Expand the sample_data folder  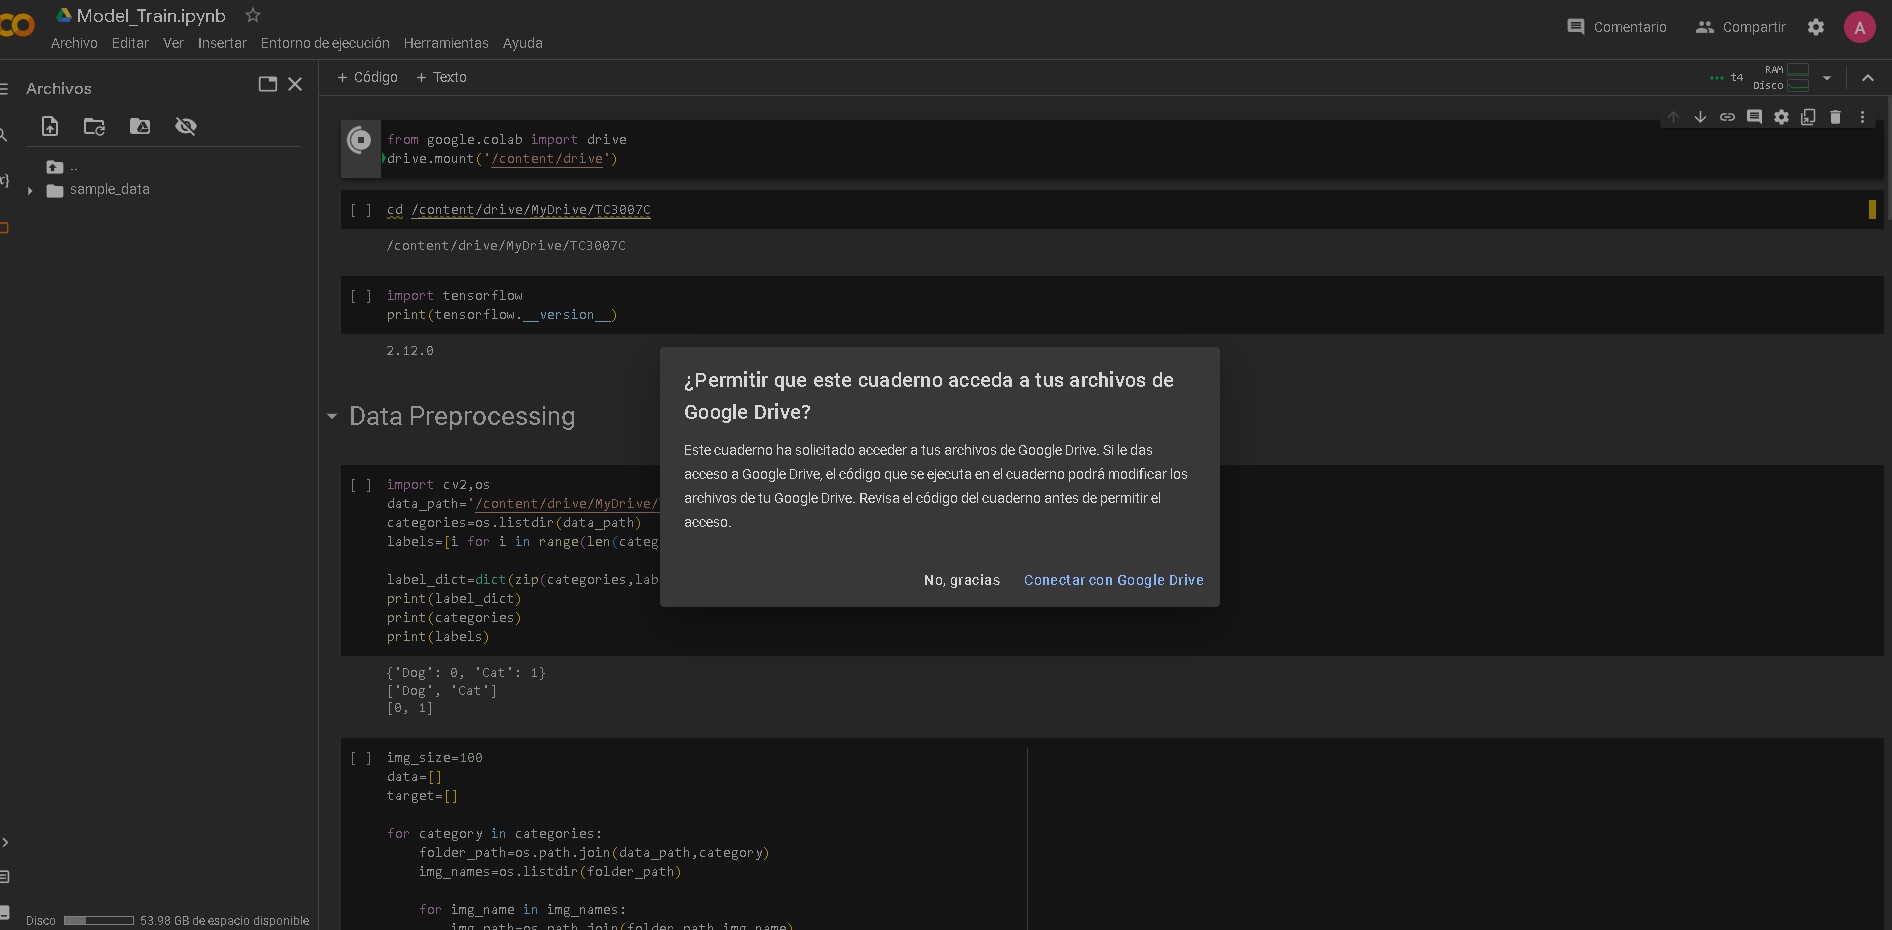(30, 190)
